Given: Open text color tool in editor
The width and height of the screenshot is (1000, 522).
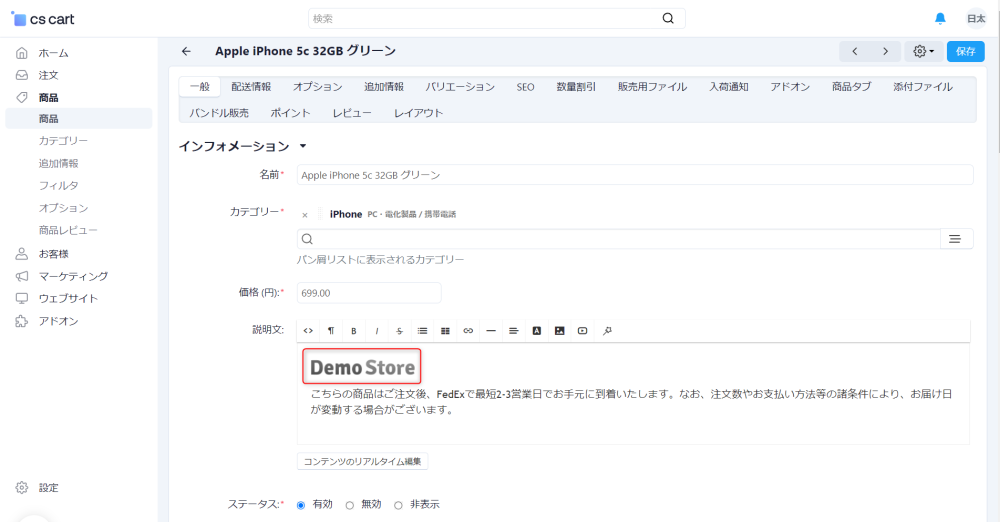Looking at the screenshot, I should (x=537, y=331).
